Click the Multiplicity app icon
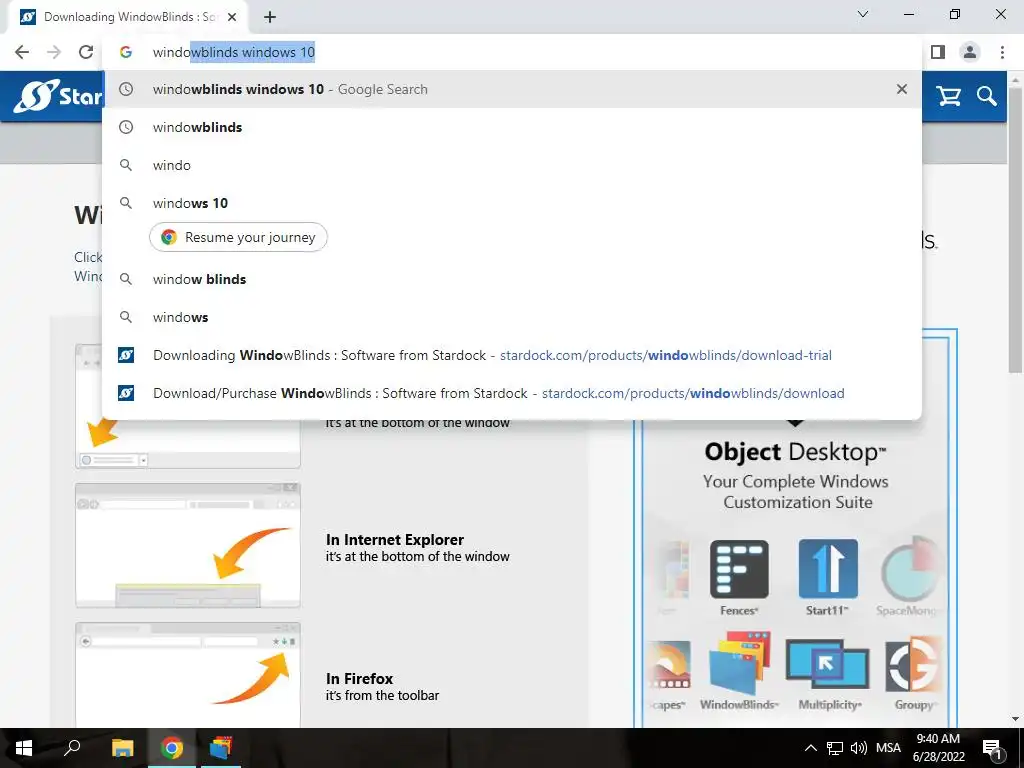1024x768 pixels. click(827, 664)
